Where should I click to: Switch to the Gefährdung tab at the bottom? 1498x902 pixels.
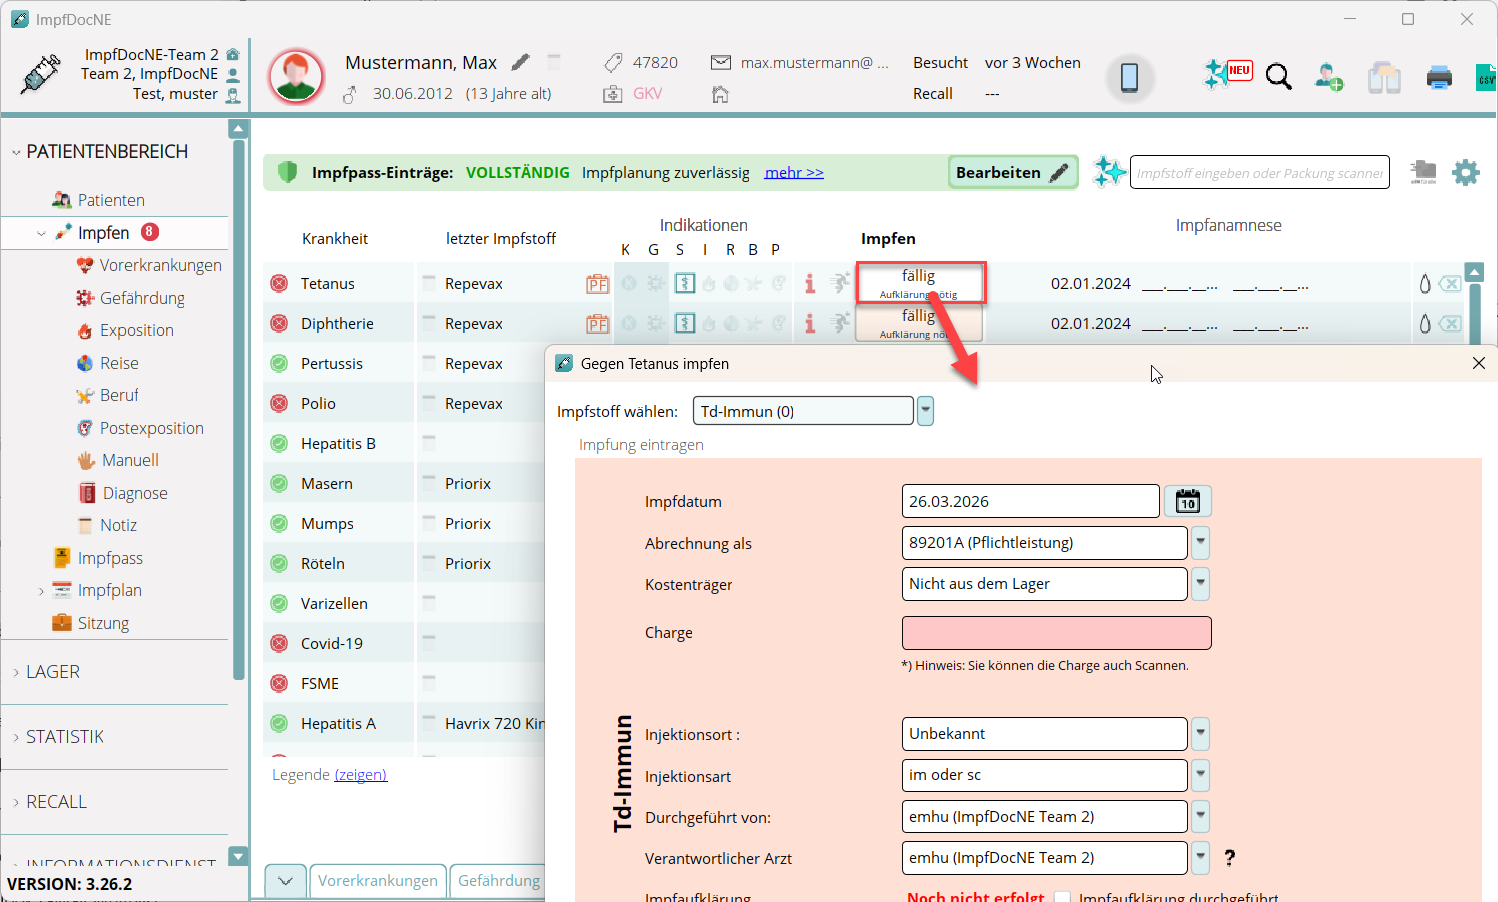pyautogui.click(x=498, y=881)
